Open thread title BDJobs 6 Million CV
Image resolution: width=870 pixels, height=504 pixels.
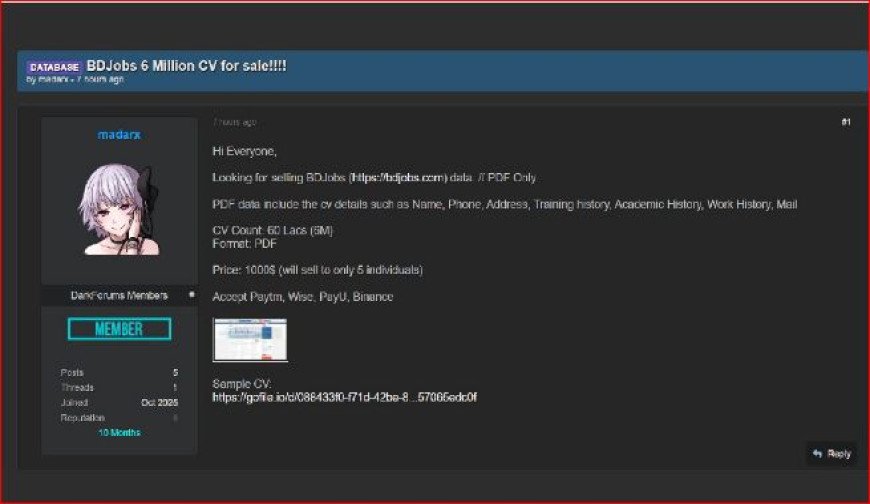pyautogui.click(x=186, y=65)
